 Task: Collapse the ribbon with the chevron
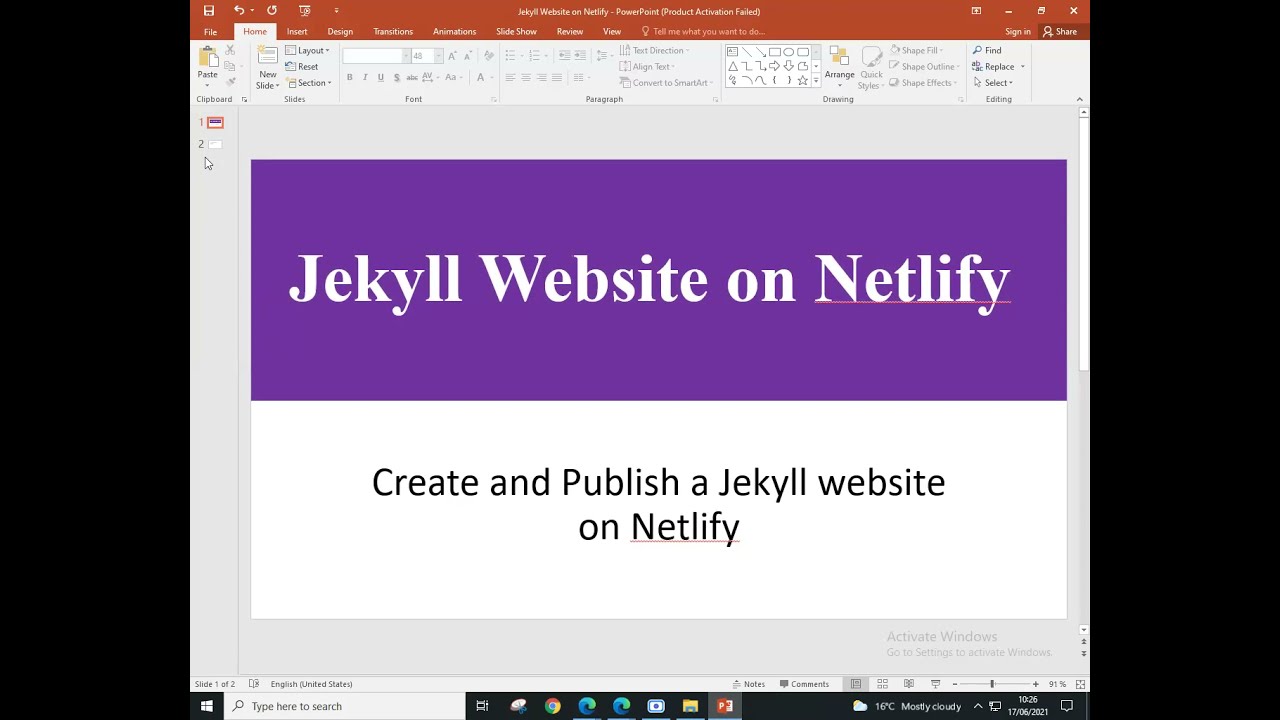click(1079, 100)
